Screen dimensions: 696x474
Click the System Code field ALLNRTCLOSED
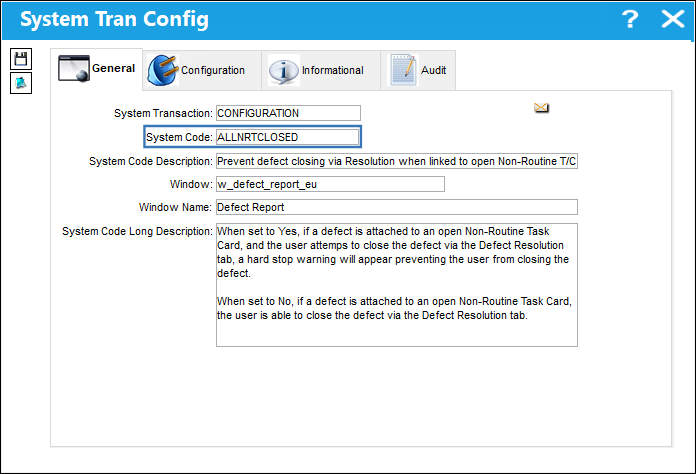click(x=287, y=137)
